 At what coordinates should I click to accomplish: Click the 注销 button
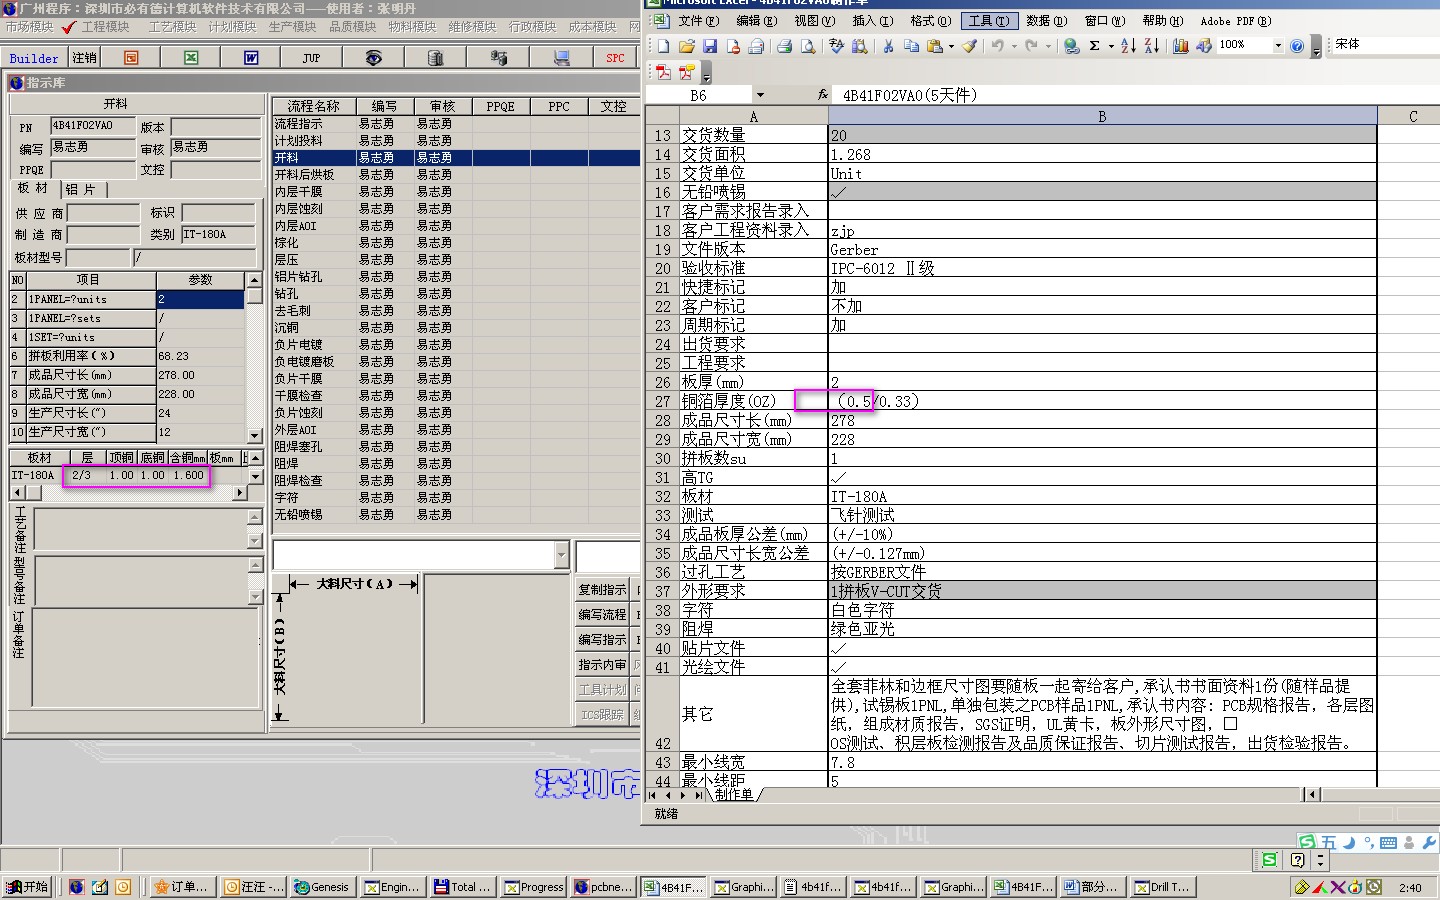[x=85, y=58]
